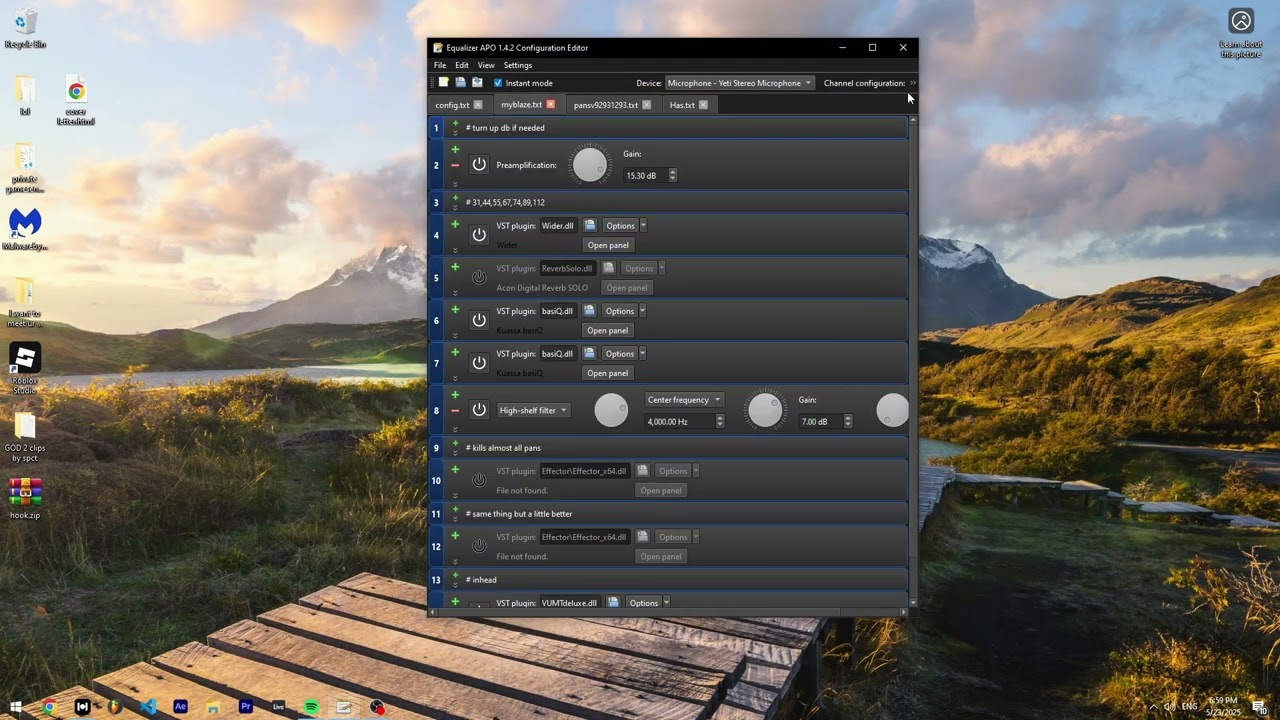The height and width of the screenshot is (720, 1280).
Task: Open Spotify from taskbar
Action: (x=311, y=706)
